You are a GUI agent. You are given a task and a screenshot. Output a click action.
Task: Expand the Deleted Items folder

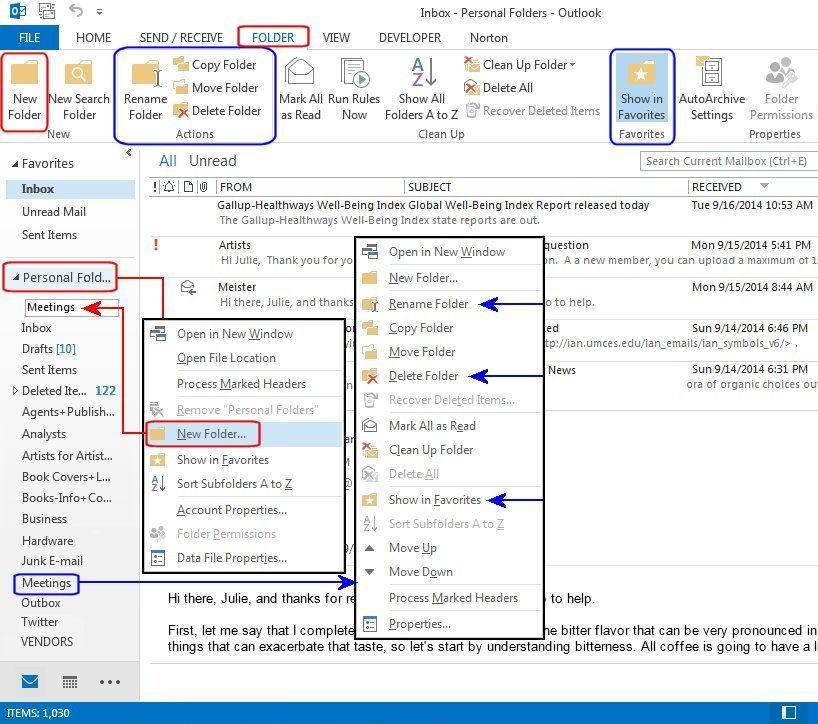pyautogui.click(x=15, y=391)
